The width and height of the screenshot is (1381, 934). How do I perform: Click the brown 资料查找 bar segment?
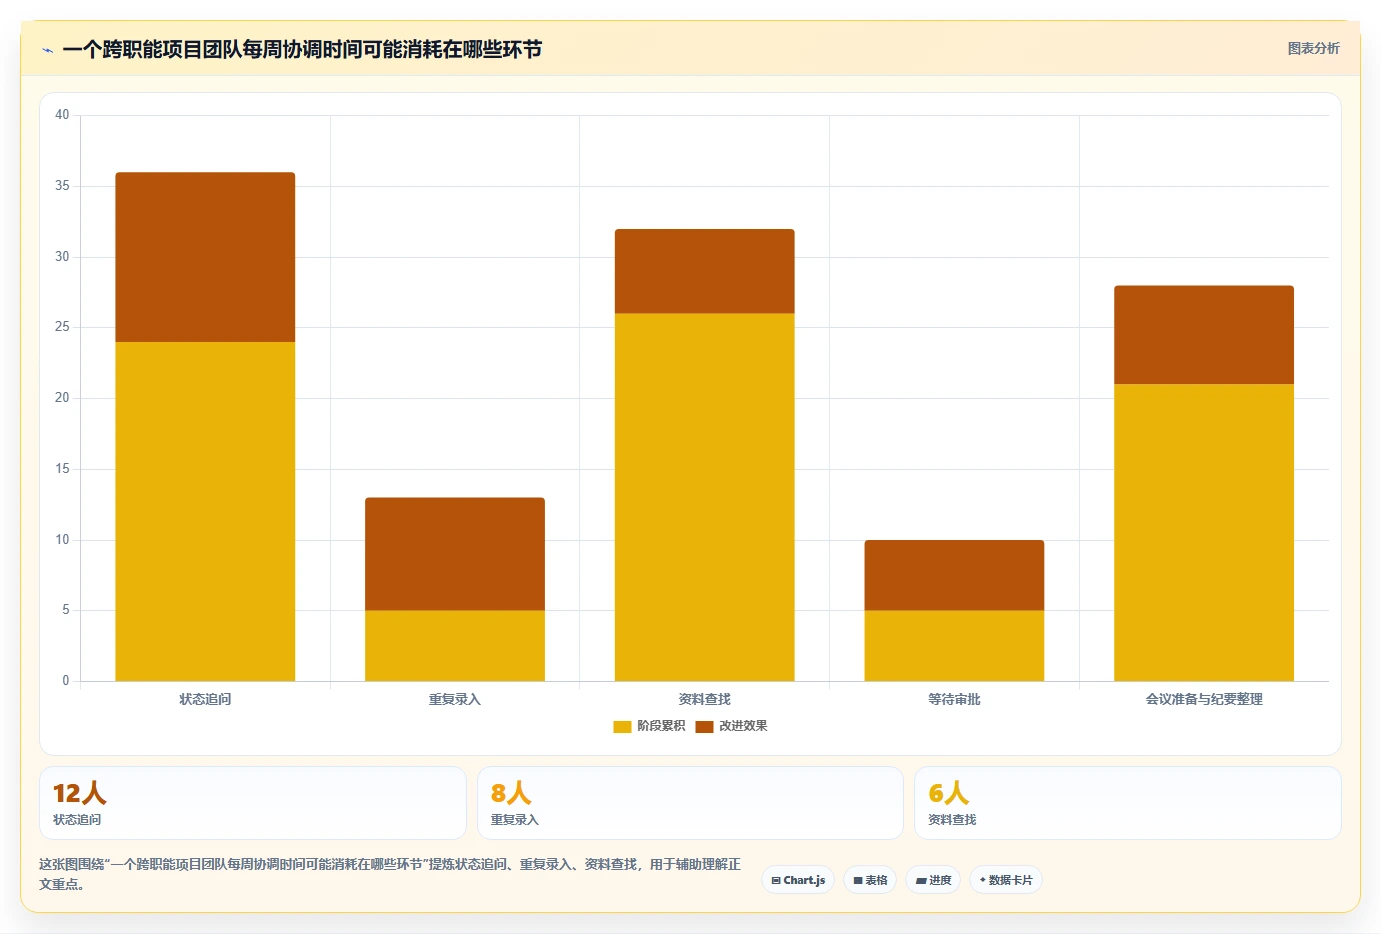(x=705, y=271)
